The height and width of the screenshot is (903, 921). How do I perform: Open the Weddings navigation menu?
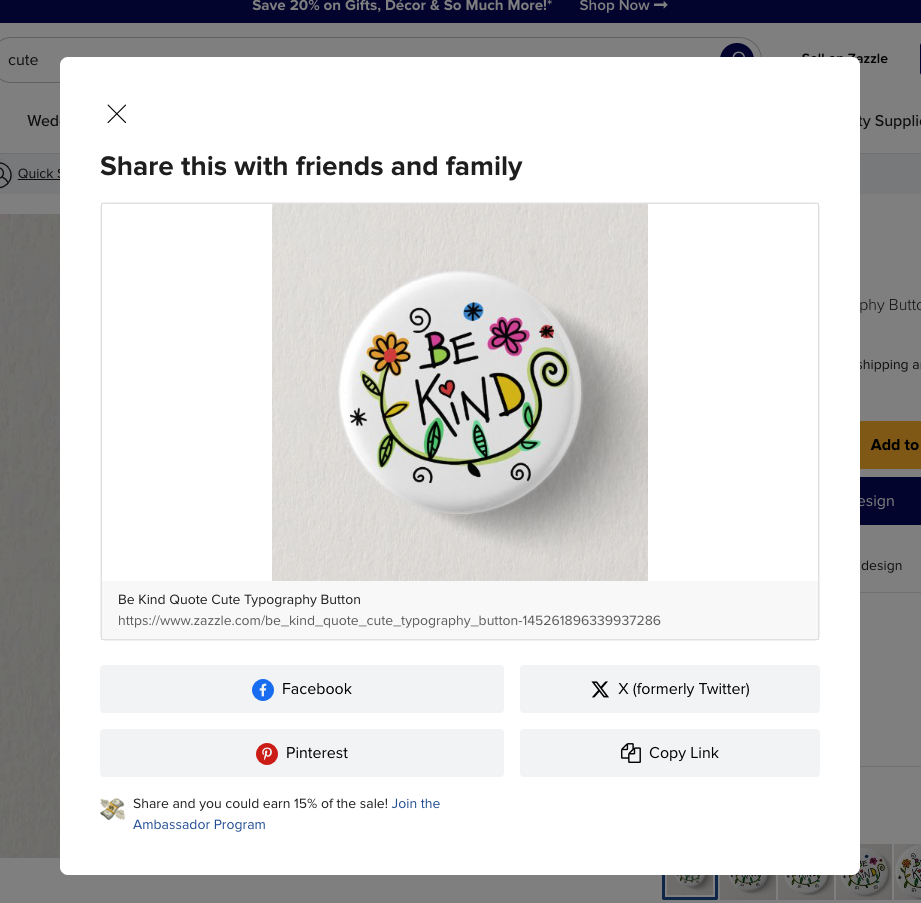42,121
